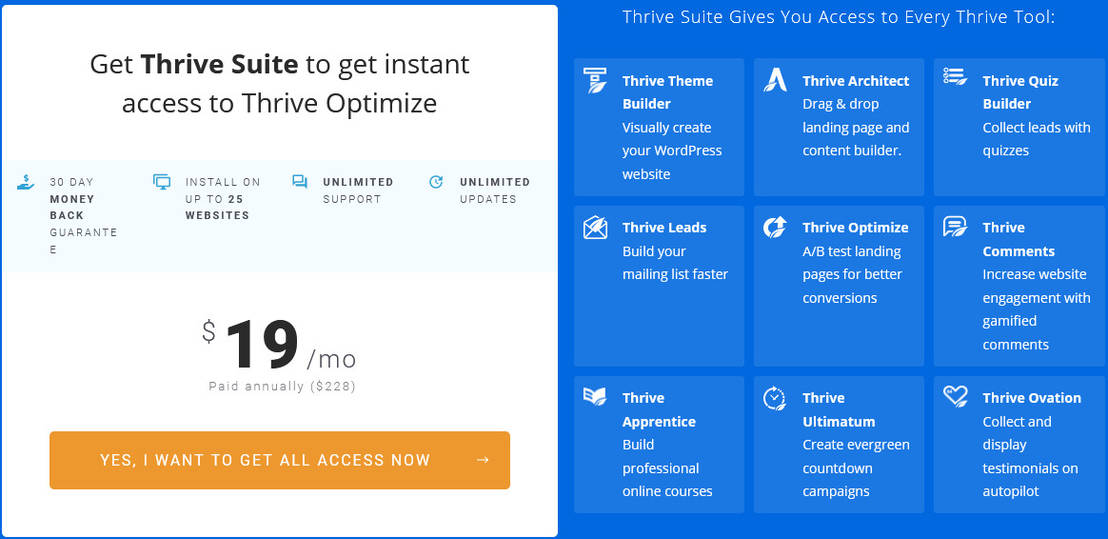Open the Thrive Ultimatum title
This screenshot has height=539, width=1108.
click(x=839, y=409)
